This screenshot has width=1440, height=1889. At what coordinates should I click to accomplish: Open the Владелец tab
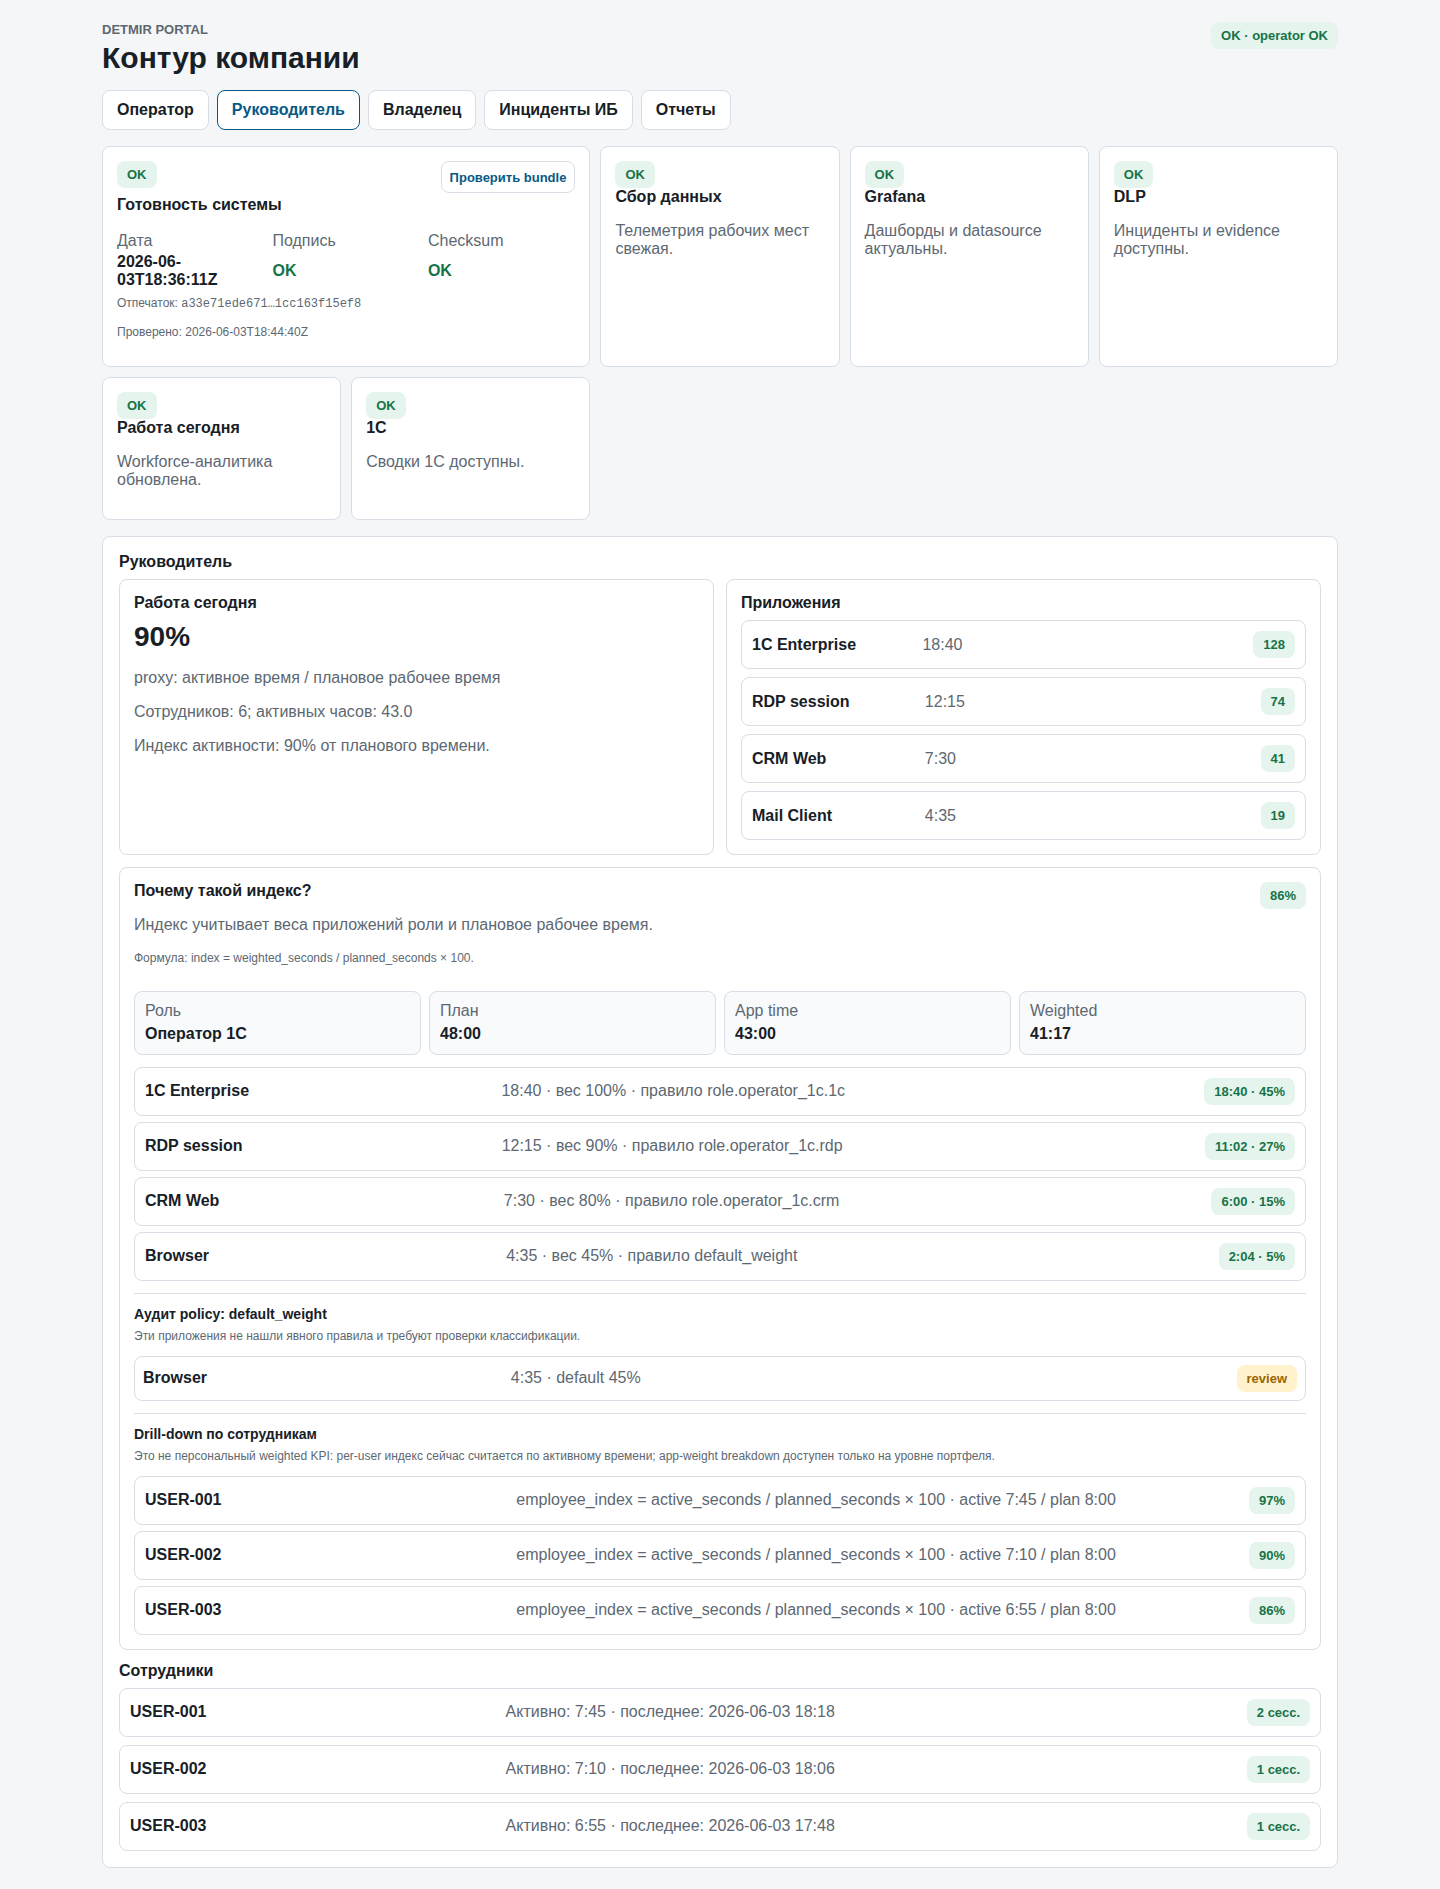[422, 110]
